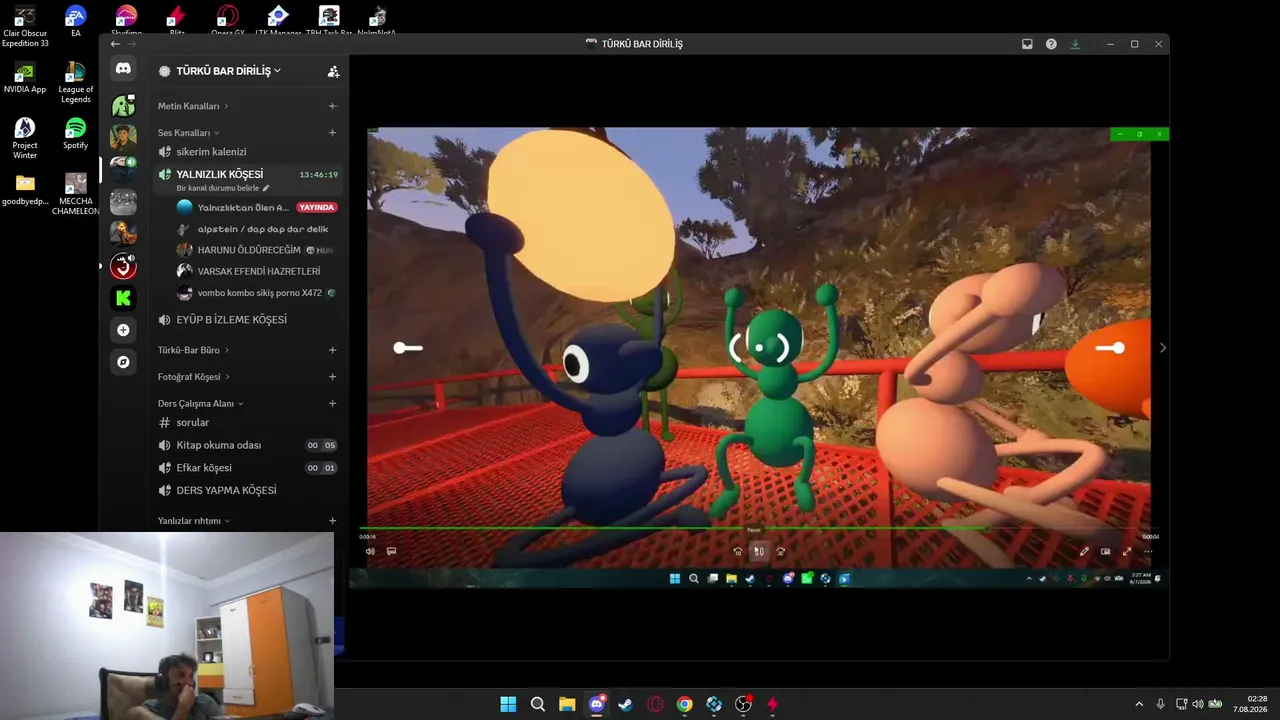
Task: Open the Discord inbox icon in title bar
Action: (1027, 44)
